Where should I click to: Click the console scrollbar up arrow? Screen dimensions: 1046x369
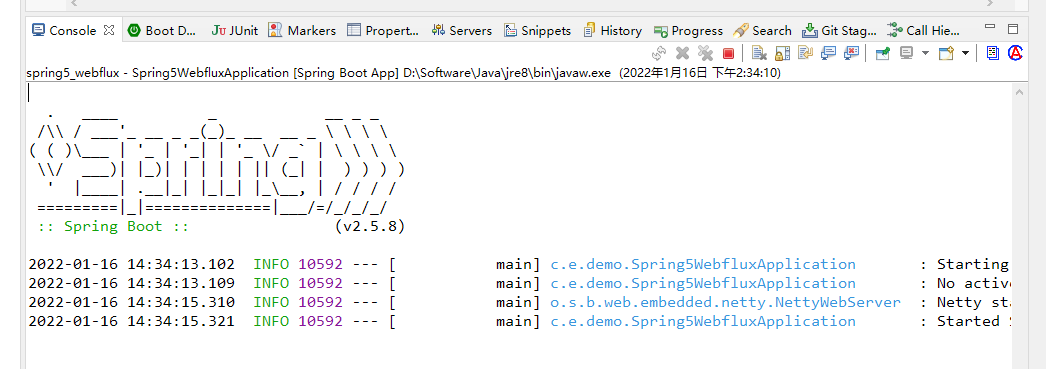1018,93
